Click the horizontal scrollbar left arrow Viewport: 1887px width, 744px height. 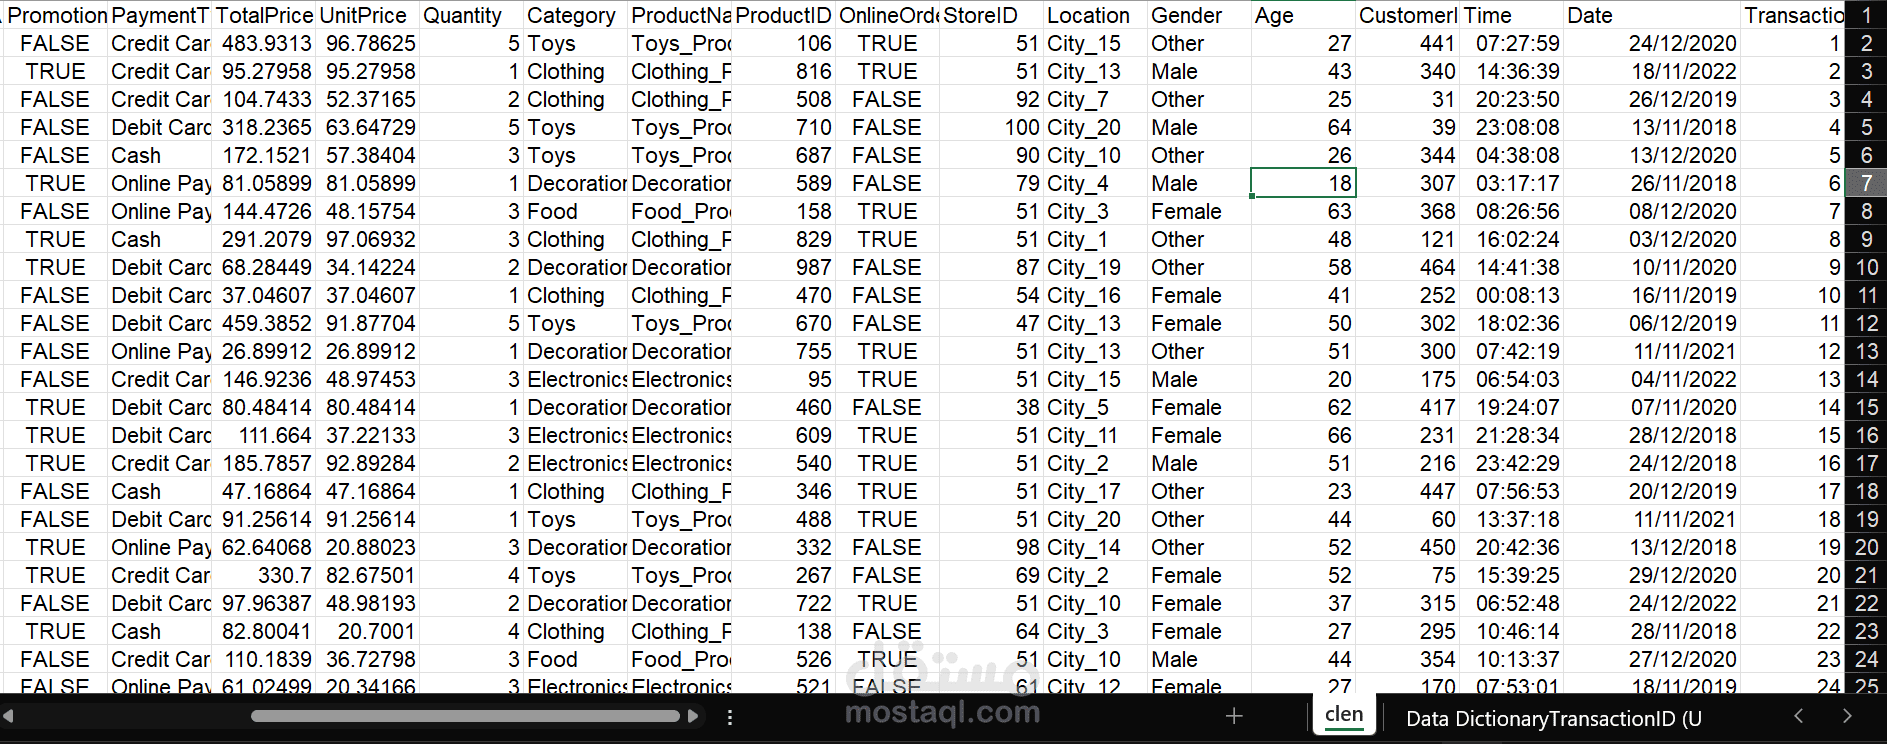point(8,716)
